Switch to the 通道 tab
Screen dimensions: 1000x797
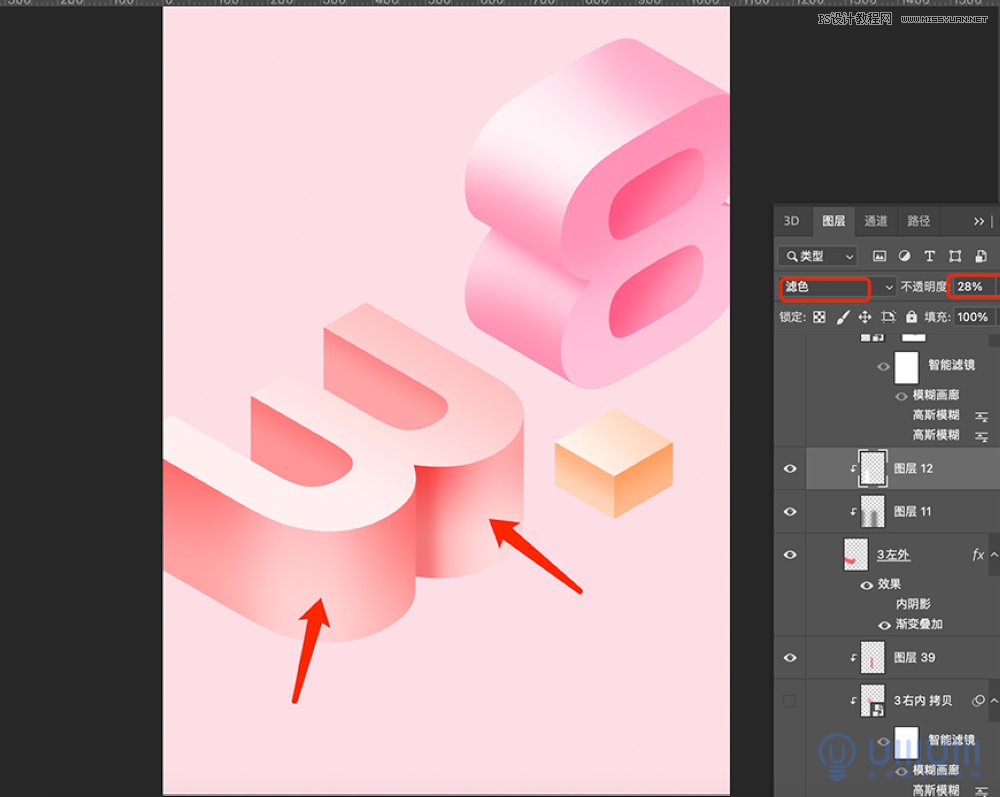[x=876, y=221]
